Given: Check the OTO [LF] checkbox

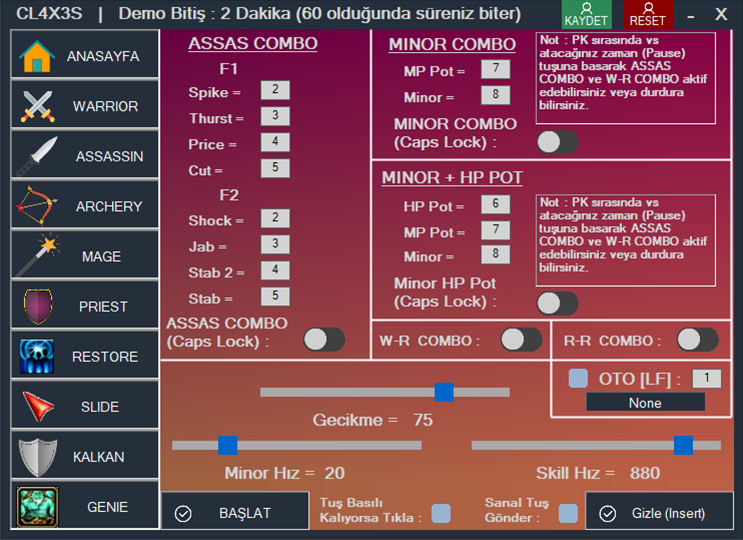Looking at the screenshot, I should click(x=578, y=379).
